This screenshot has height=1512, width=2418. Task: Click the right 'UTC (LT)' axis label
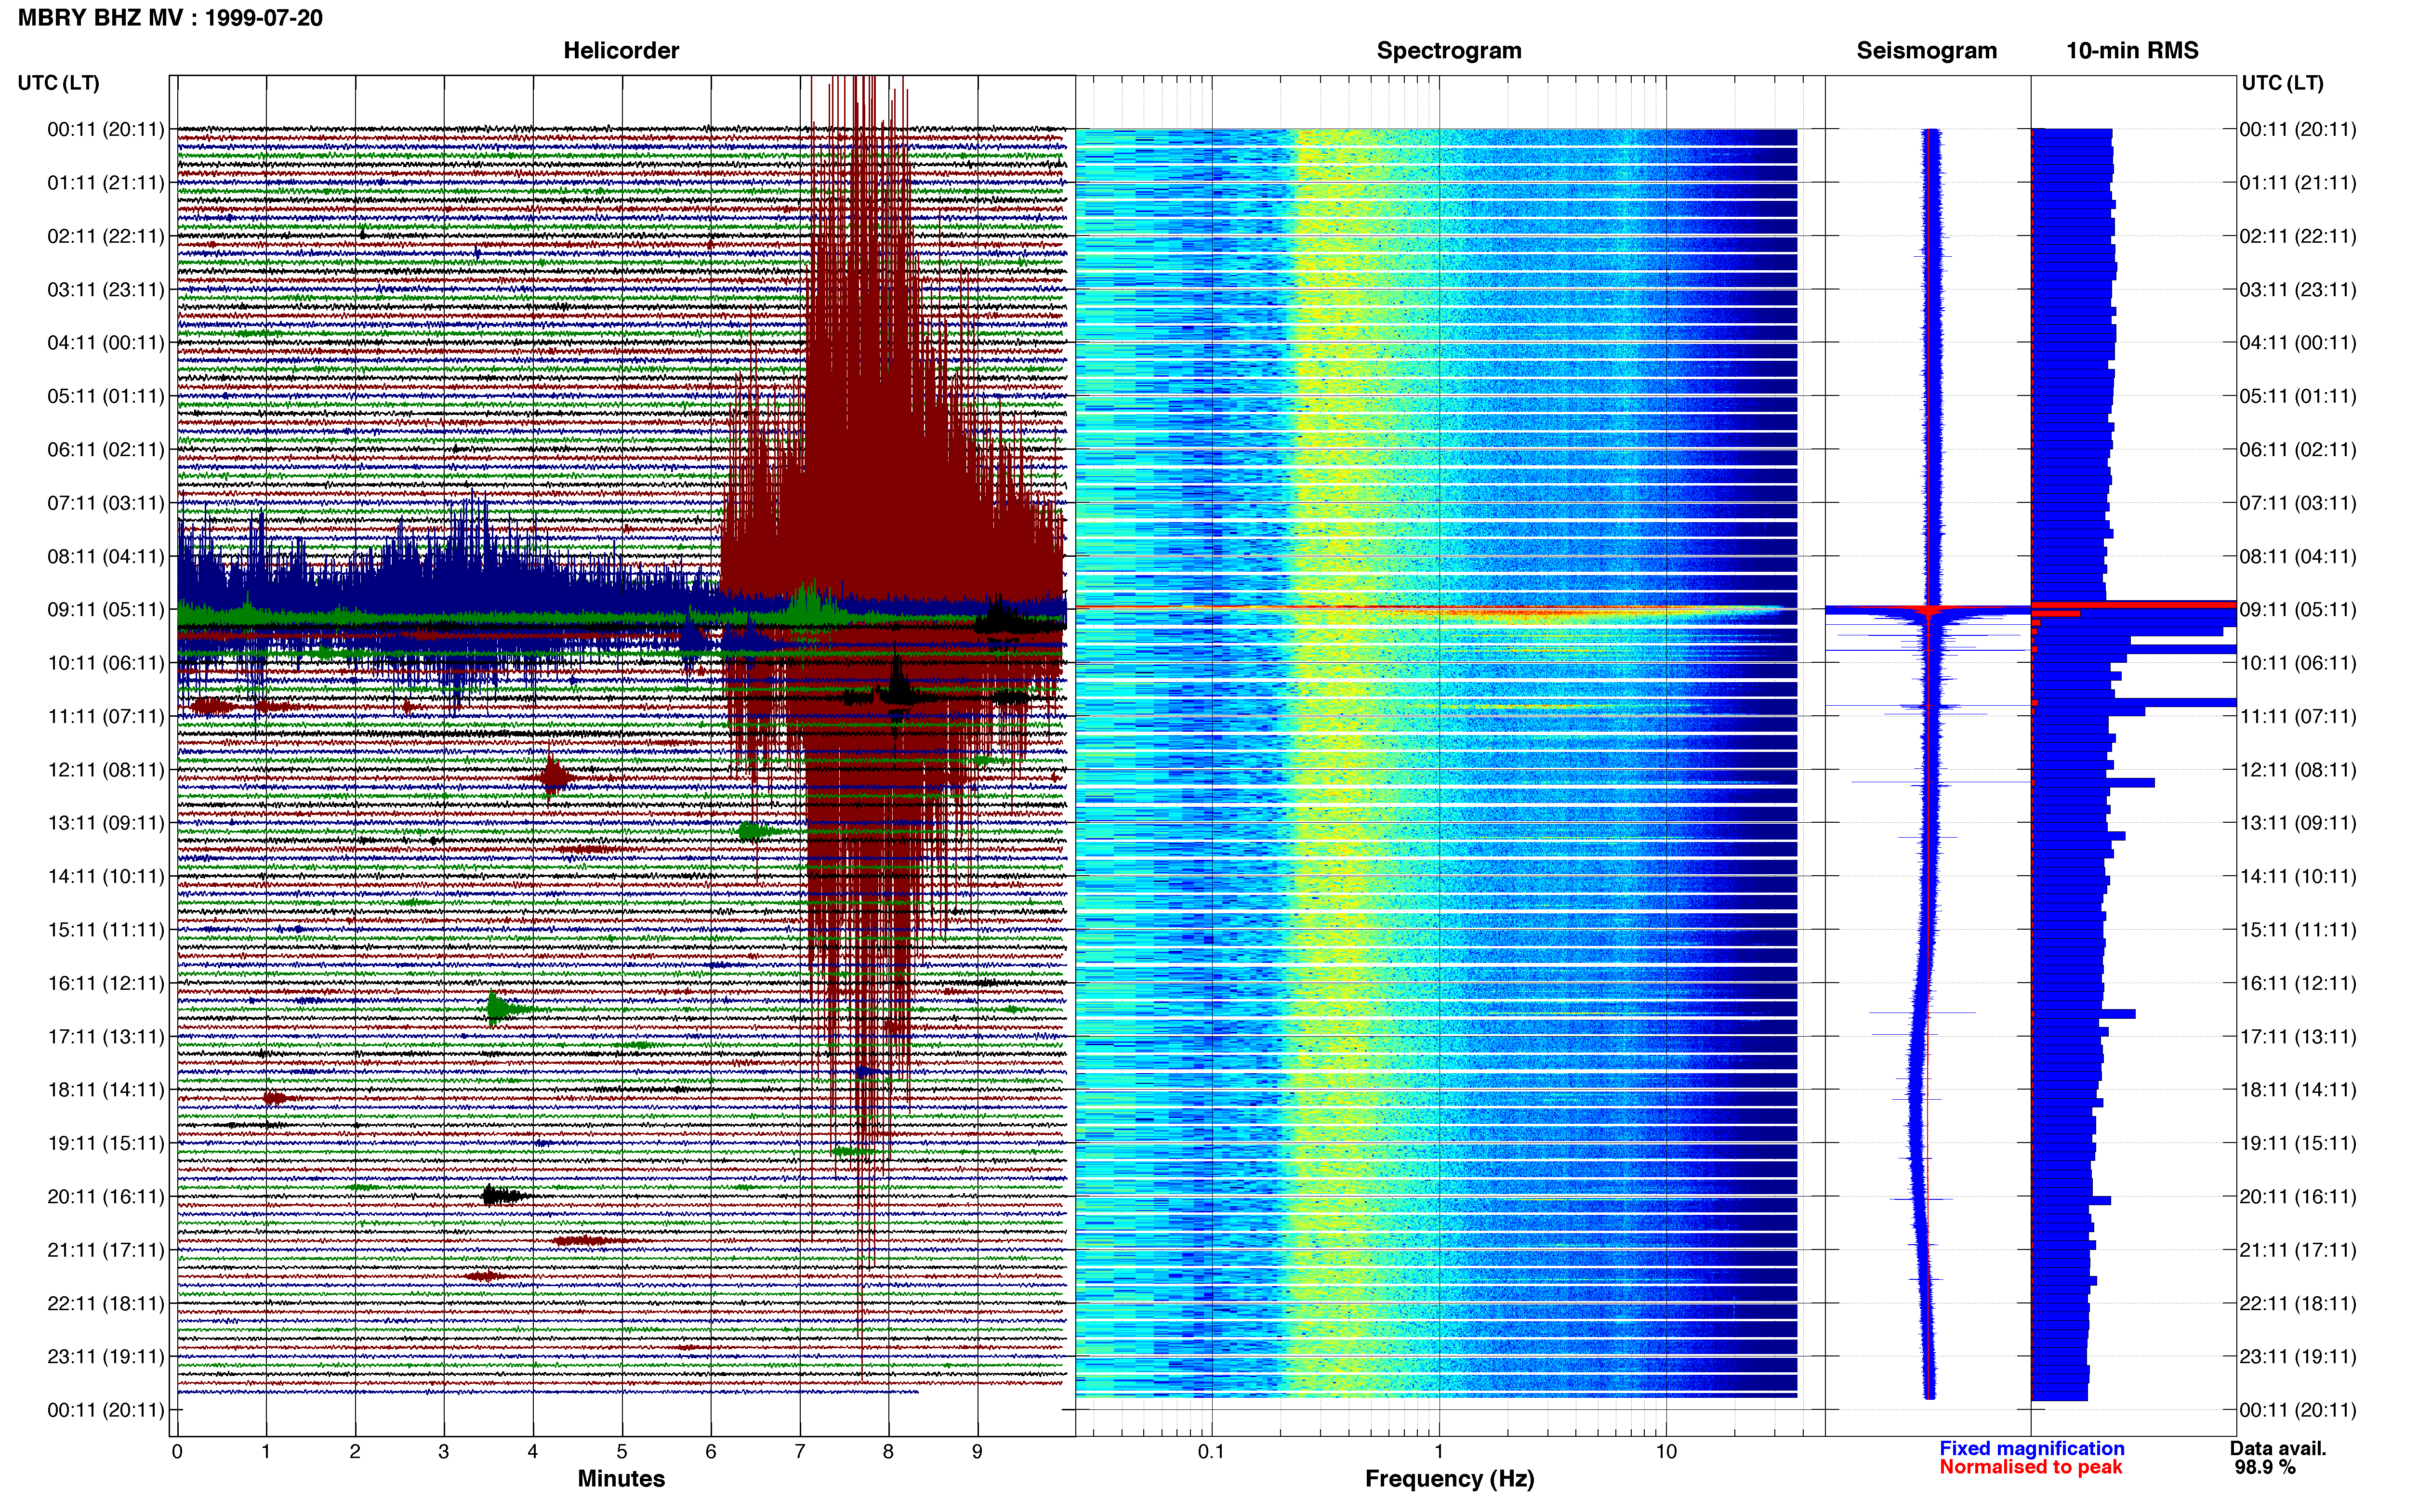(2282, 83)
